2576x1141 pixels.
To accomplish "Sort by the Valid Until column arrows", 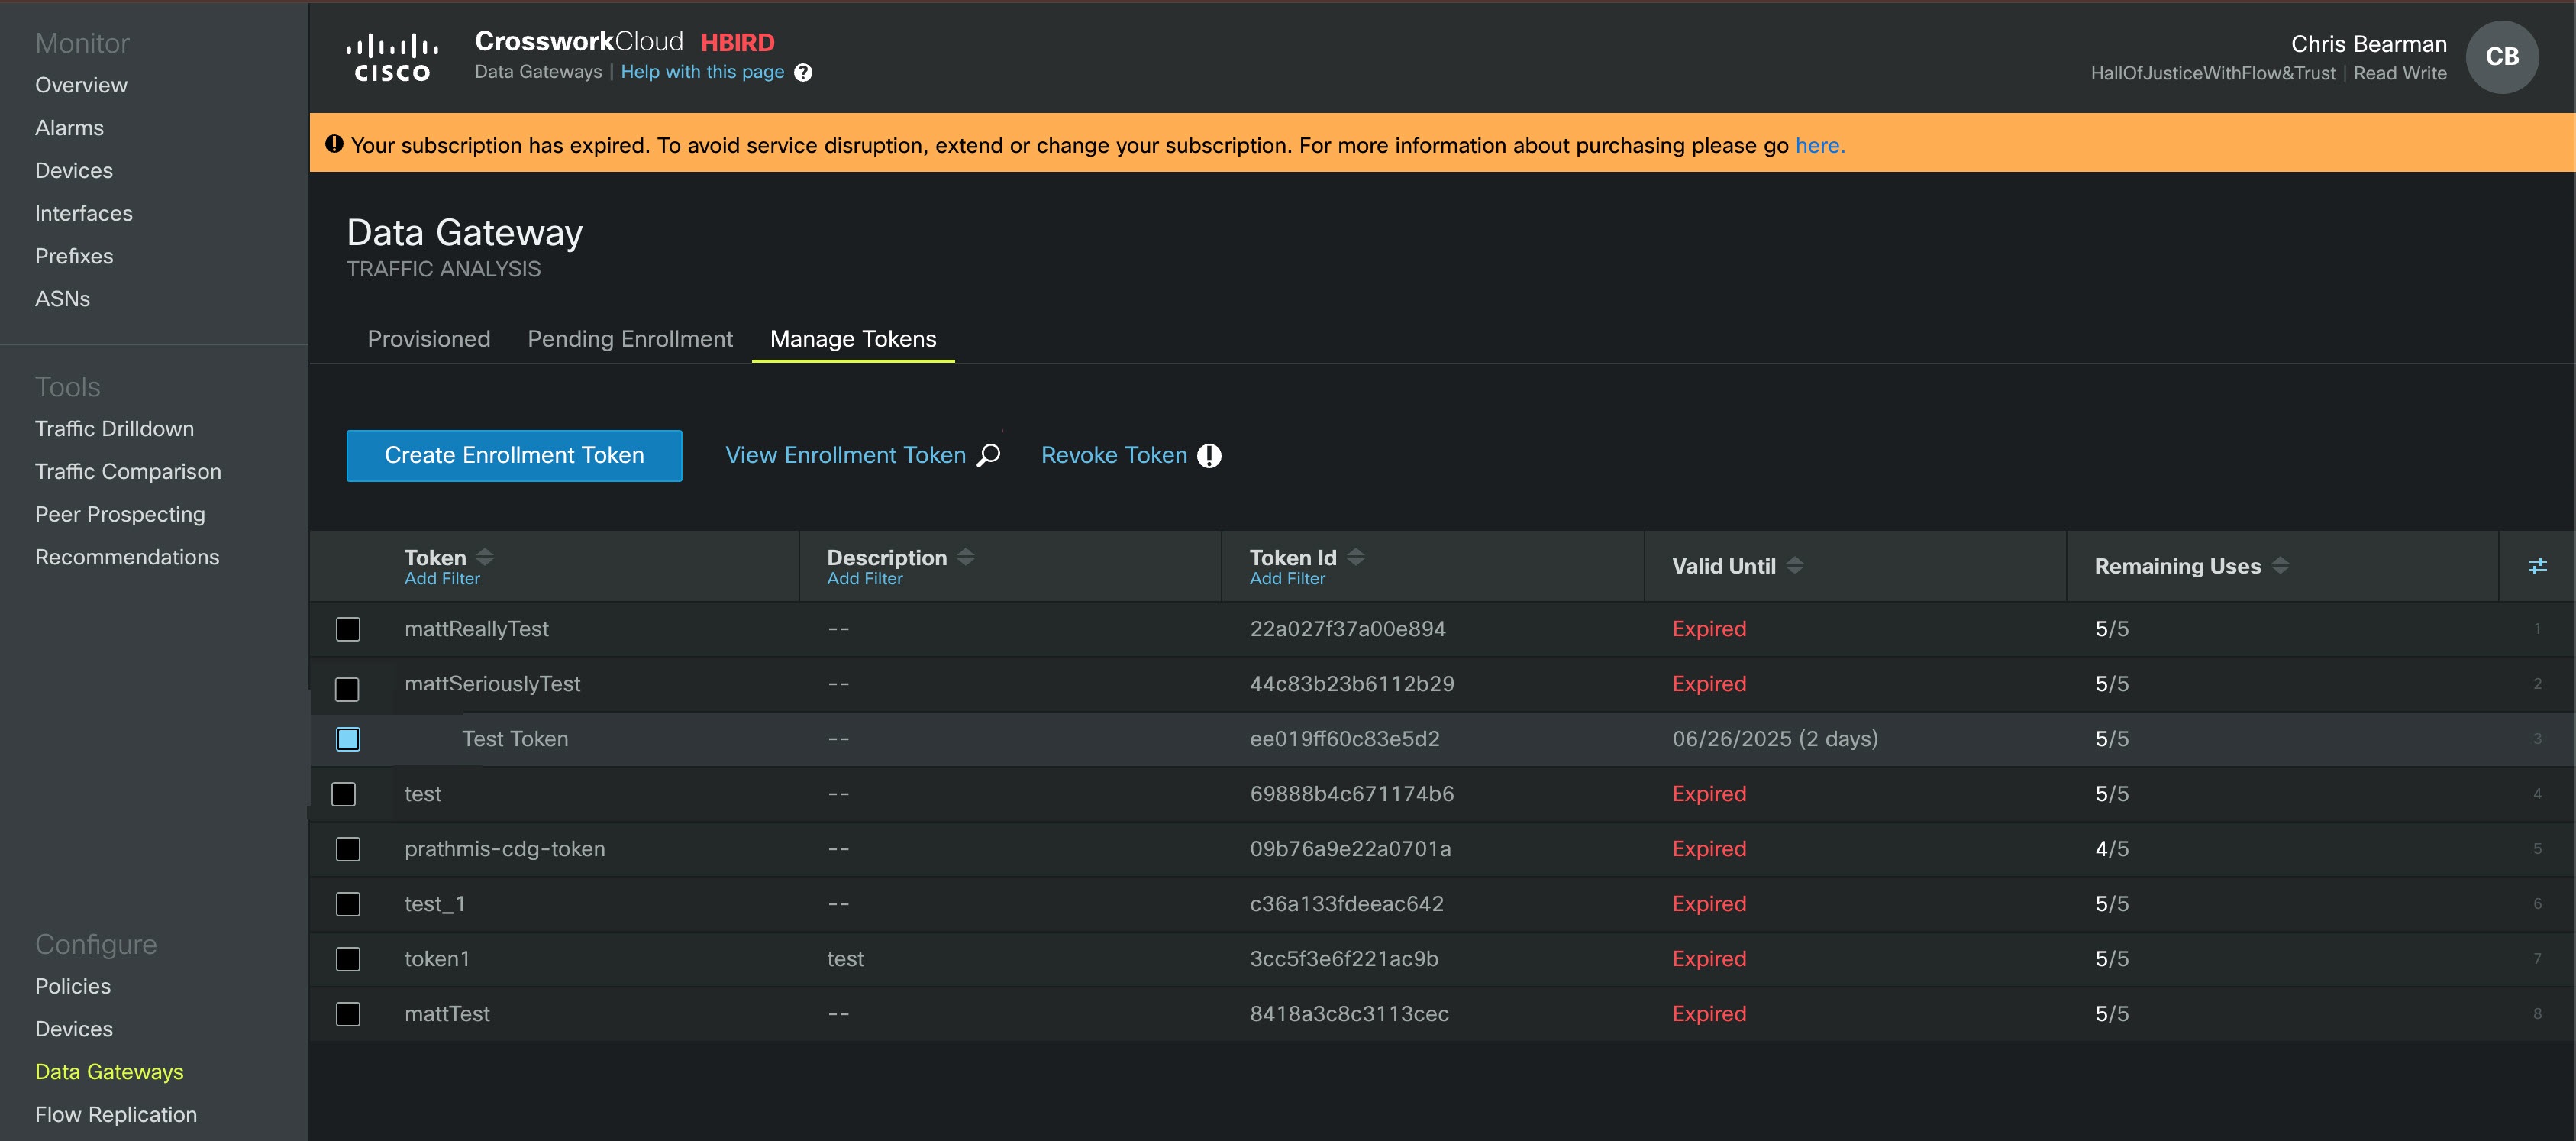I will click(x=1795, y=566).
